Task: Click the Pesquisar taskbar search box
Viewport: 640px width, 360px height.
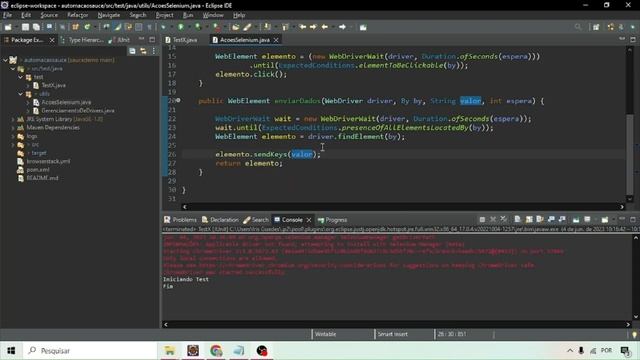Action: point(89,351)
